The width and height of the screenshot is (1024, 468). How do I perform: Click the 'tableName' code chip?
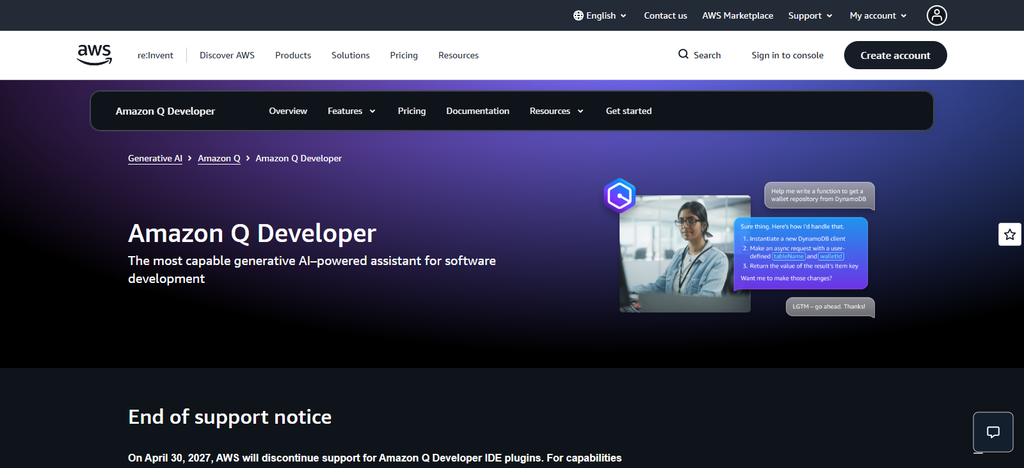(789, 257)
